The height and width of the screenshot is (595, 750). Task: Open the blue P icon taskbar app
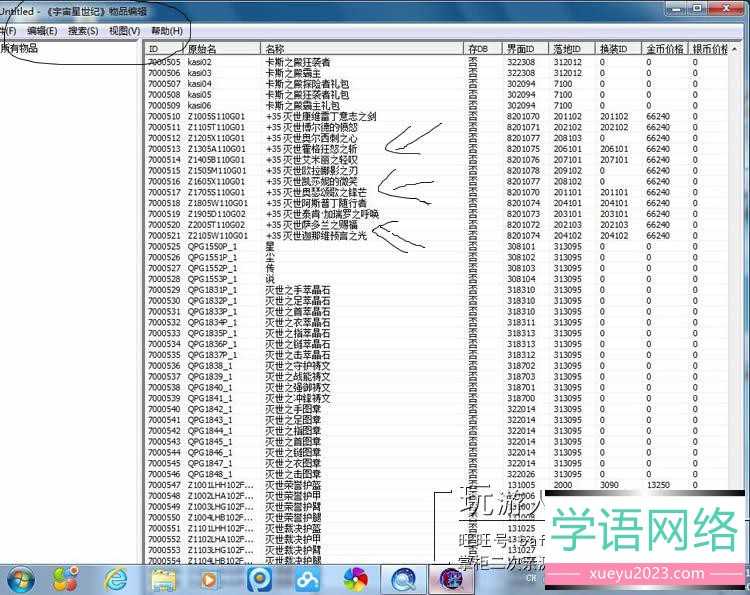(x=259, y=578)
